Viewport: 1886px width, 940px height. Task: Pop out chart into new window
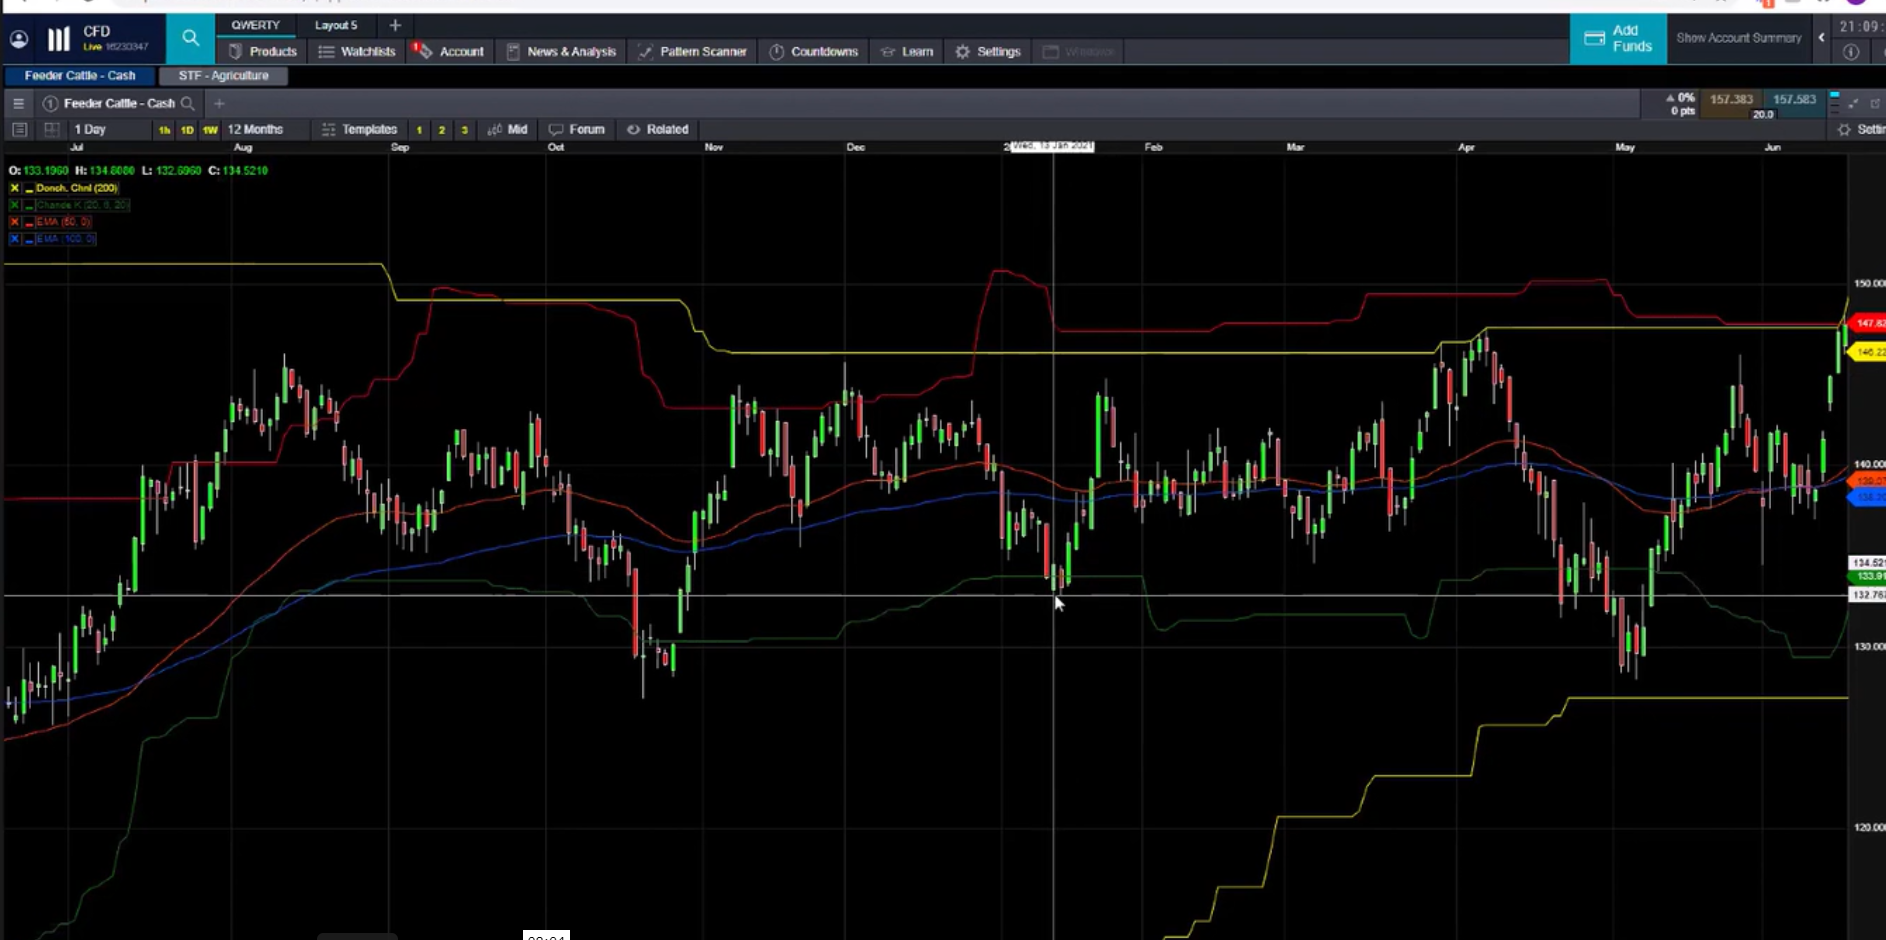(1875, 103)
